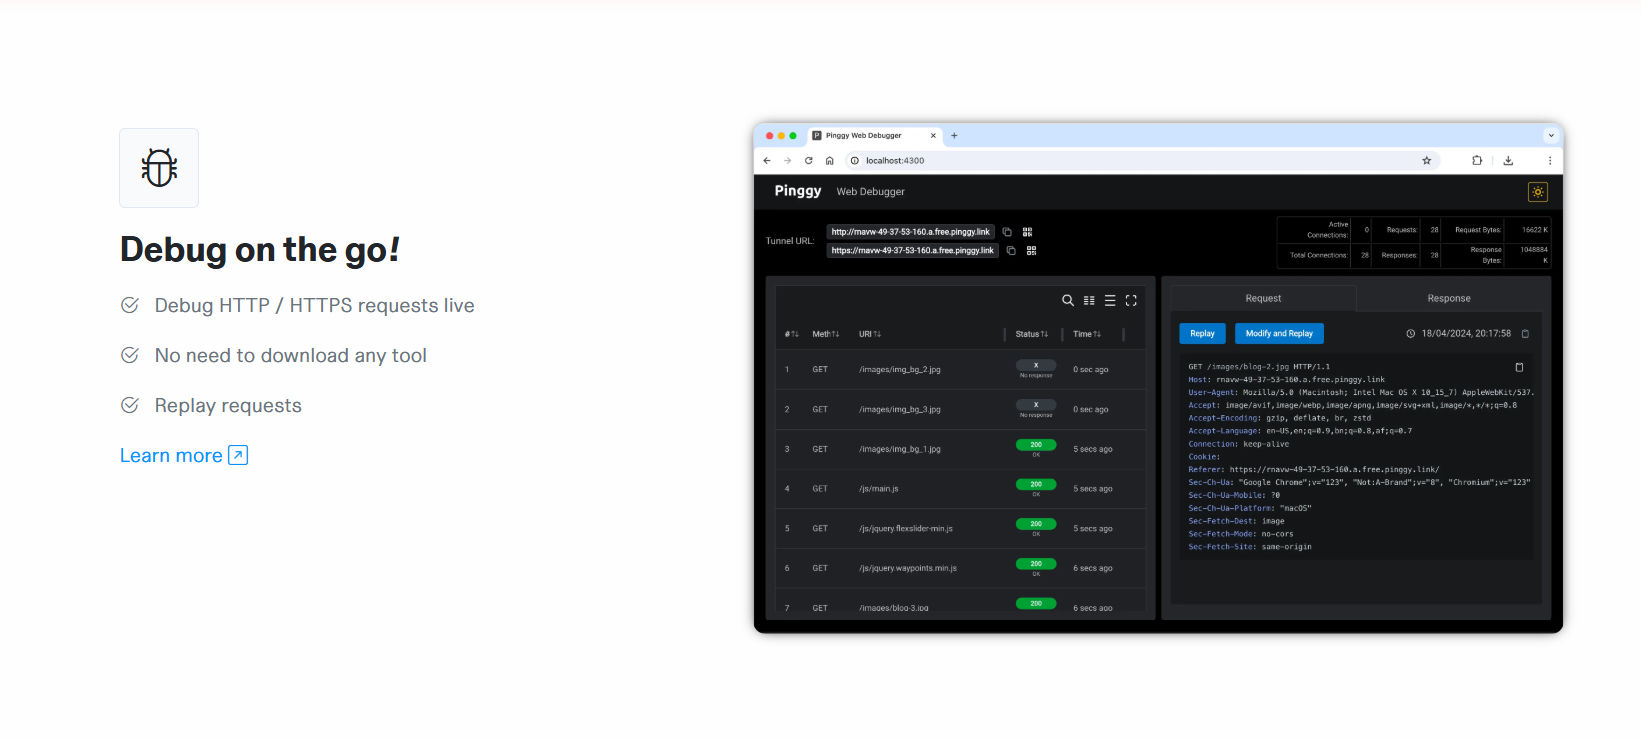Select the /js/jquery.waypoints.min.js request row

[x=960, y=569]
